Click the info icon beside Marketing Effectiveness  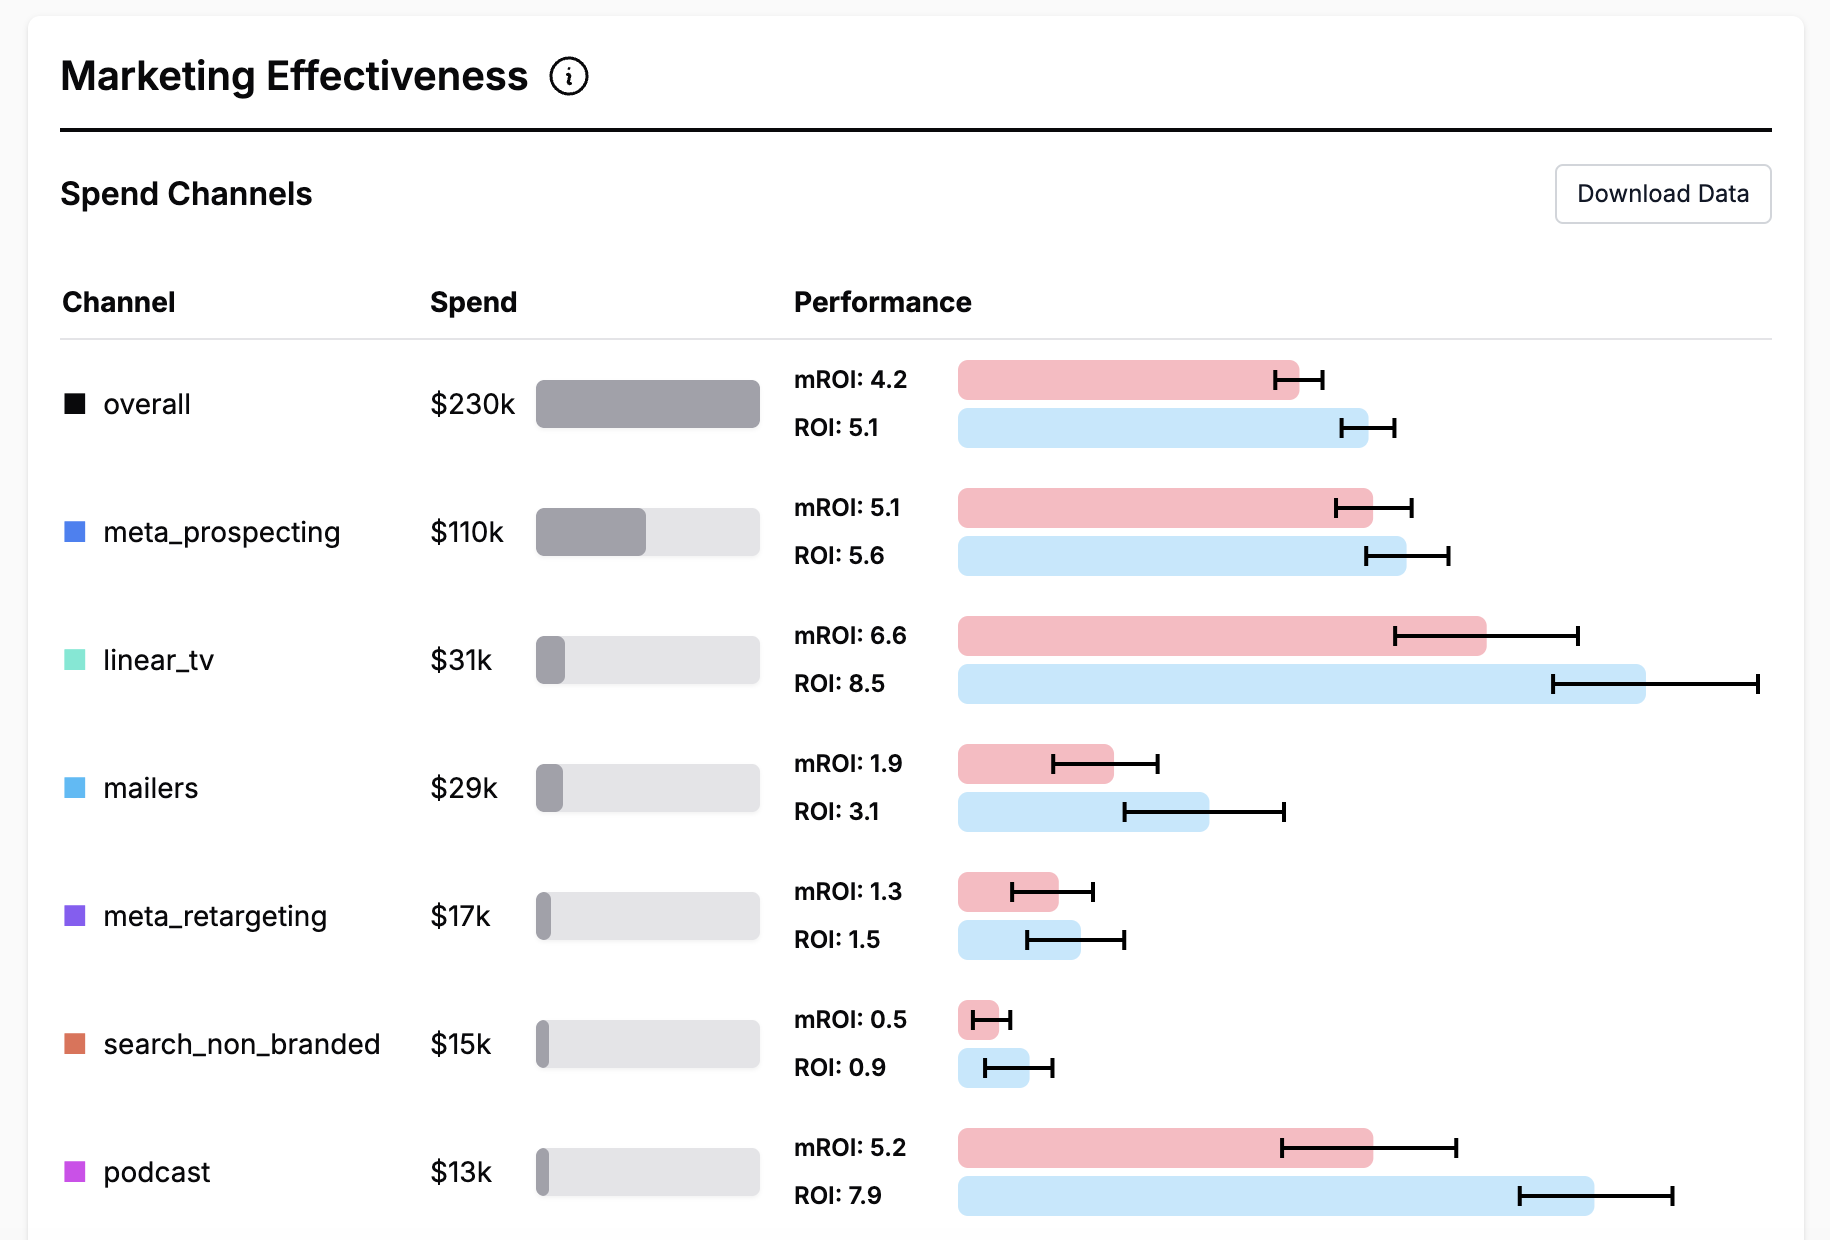click(569, 76)
